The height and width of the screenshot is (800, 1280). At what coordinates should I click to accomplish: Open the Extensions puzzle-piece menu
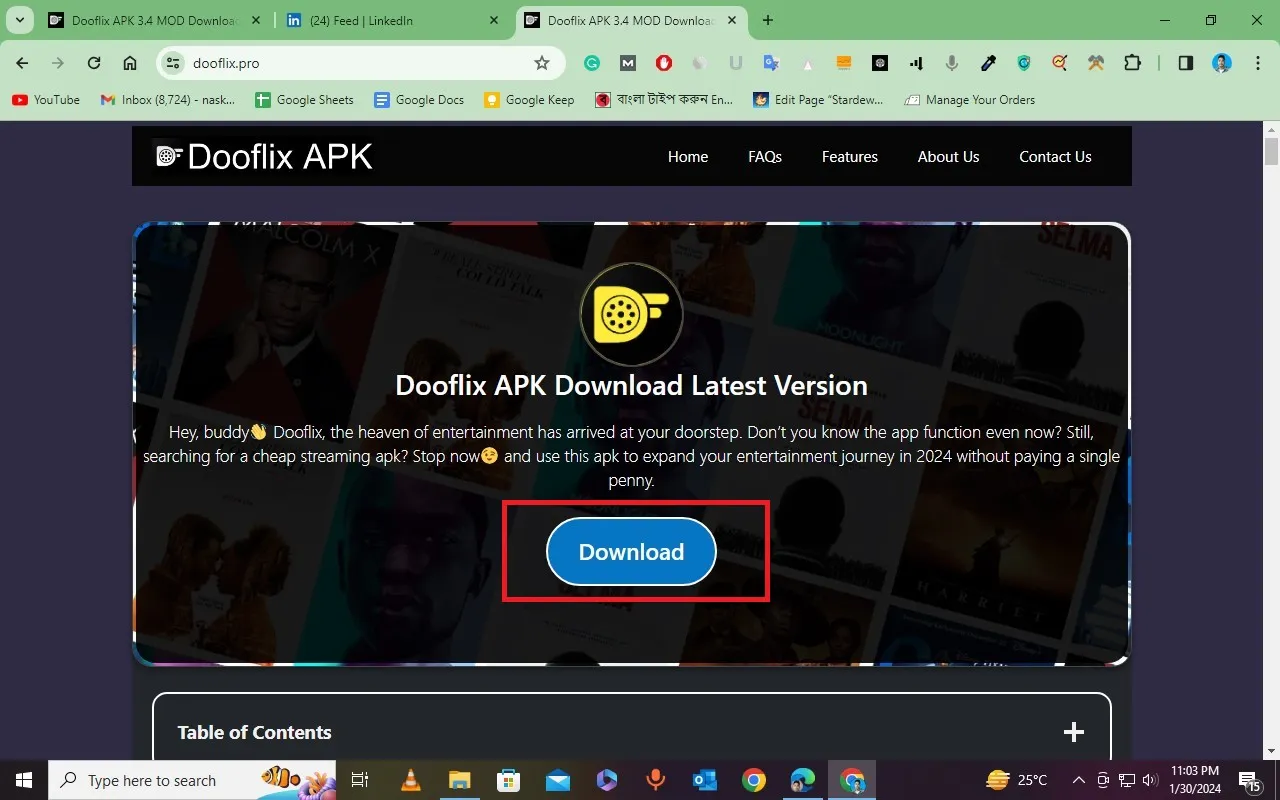pos(1132,63)
